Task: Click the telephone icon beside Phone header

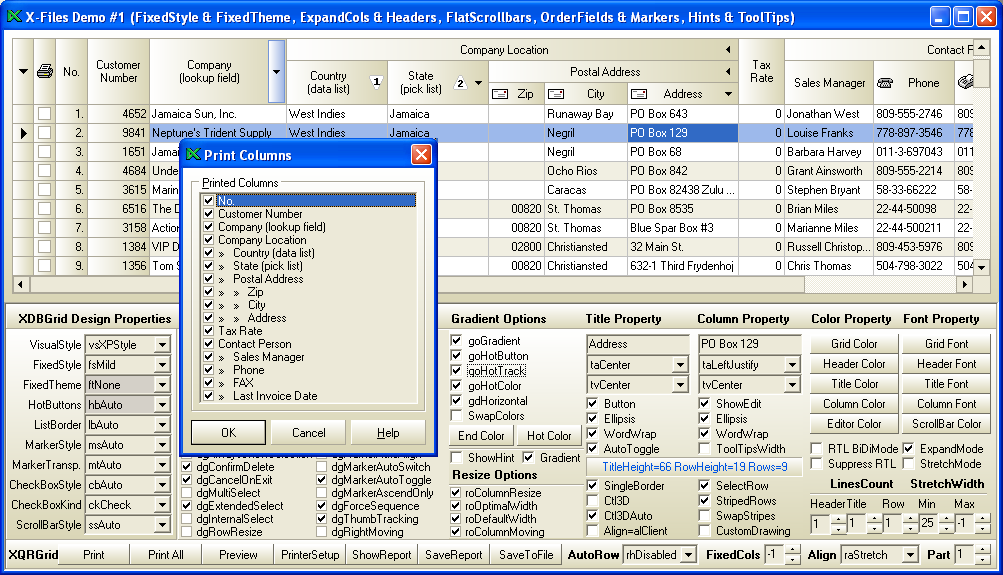Action: point(885,83)
